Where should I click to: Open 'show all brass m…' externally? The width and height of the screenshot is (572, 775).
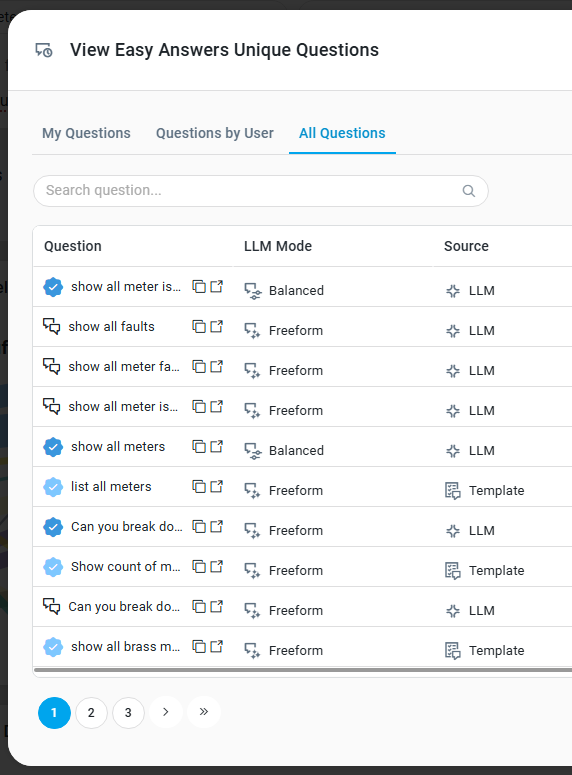coord(217,647)
